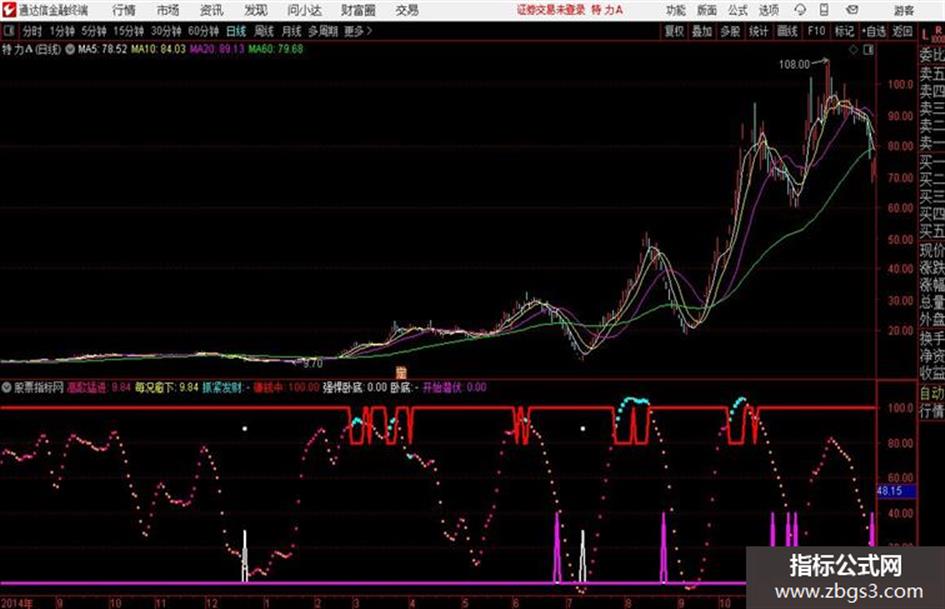Click the 自动 button in right sidebar
Screen dimensions: 945x609
pos(932,394)
